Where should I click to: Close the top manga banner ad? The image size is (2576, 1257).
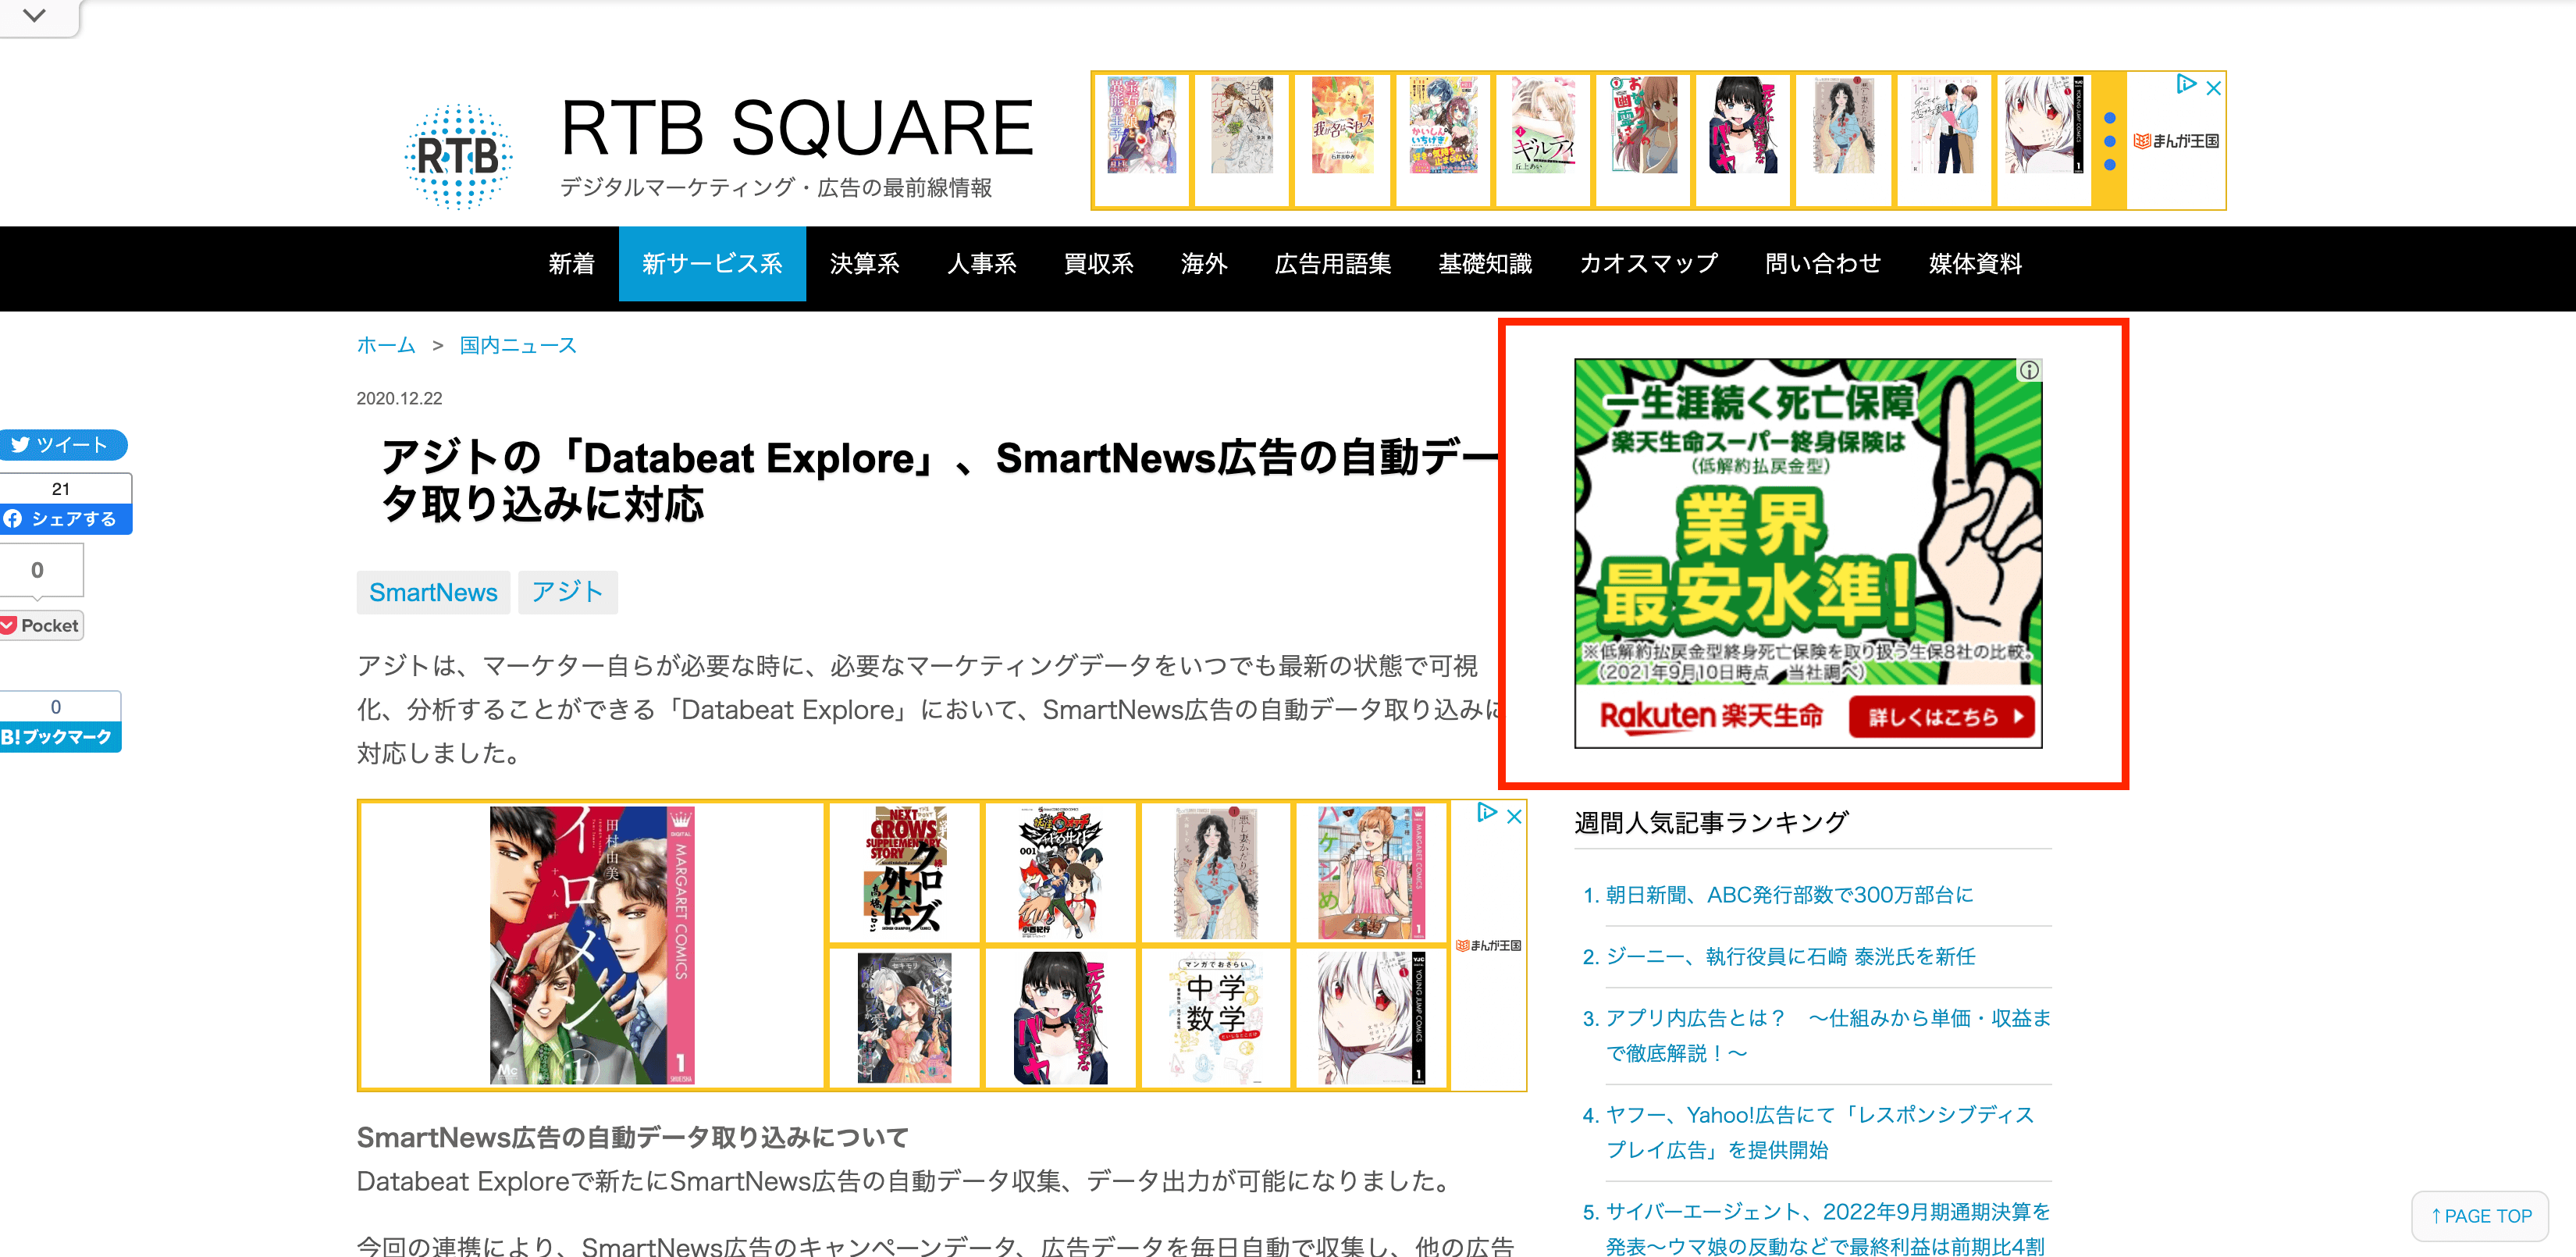click(x=2213, y=87)
